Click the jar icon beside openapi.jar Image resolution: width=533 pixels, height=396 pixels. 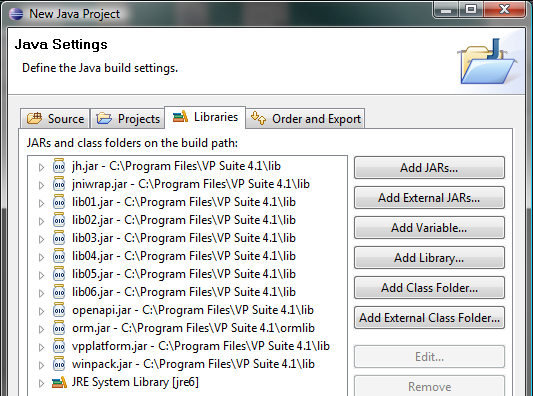tap(59, 310)
